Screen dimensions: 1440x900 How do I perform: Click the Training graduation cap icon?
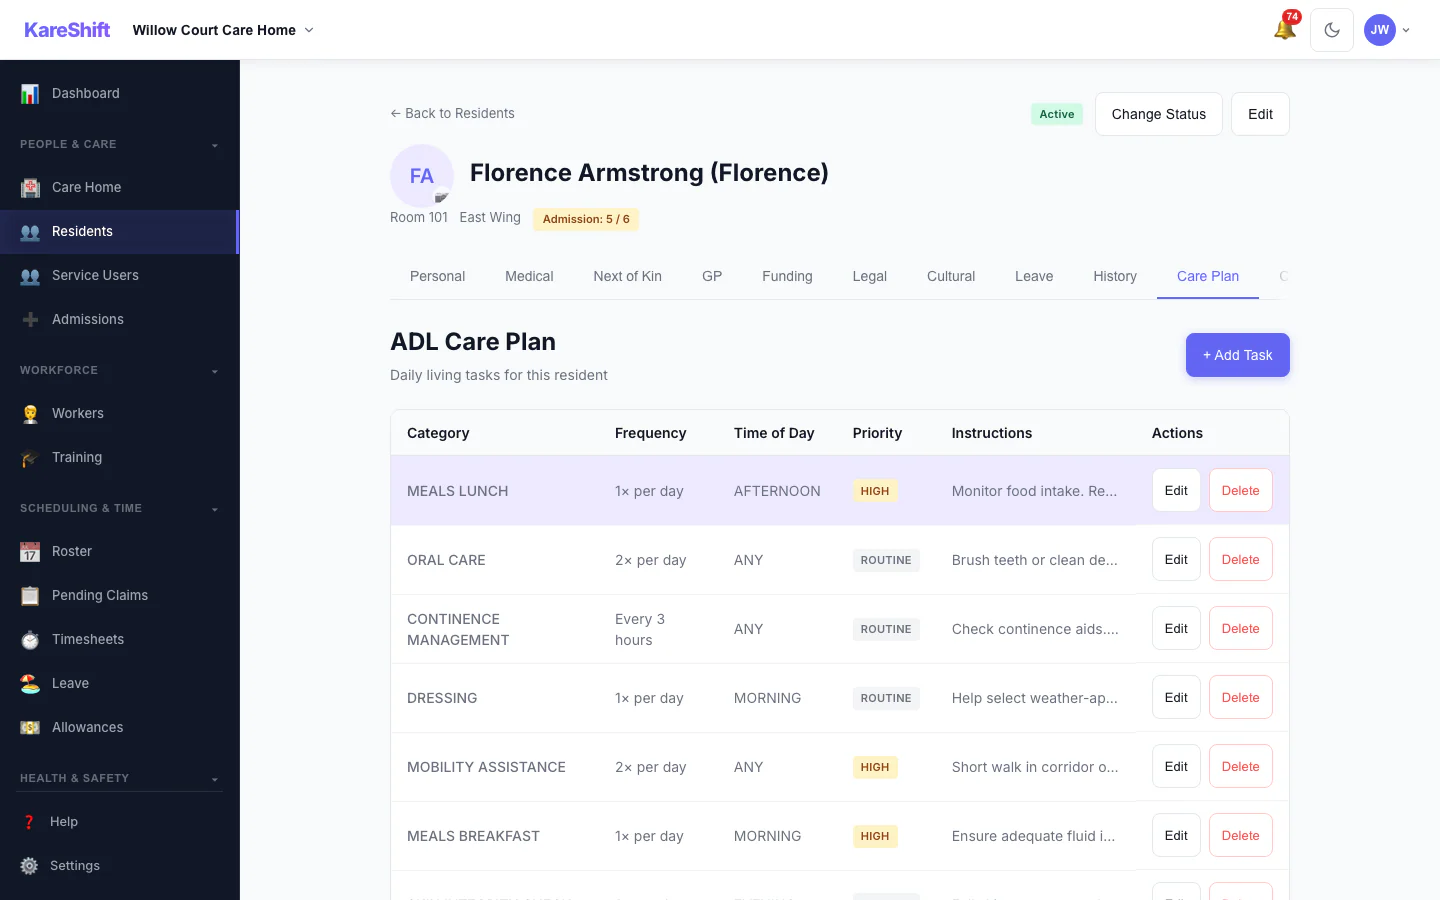(30, 458)
